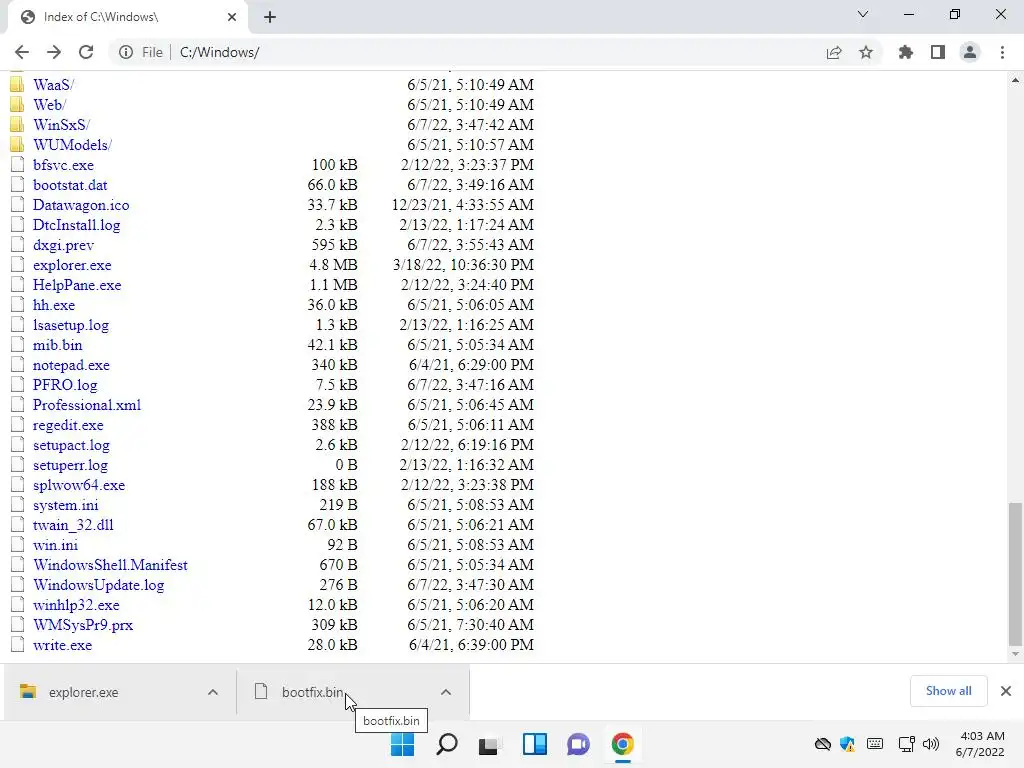The width and height of the screenshot is (1024, 768).
Task: Open the tab search chevron in title bar
Action: pos(863,14)
